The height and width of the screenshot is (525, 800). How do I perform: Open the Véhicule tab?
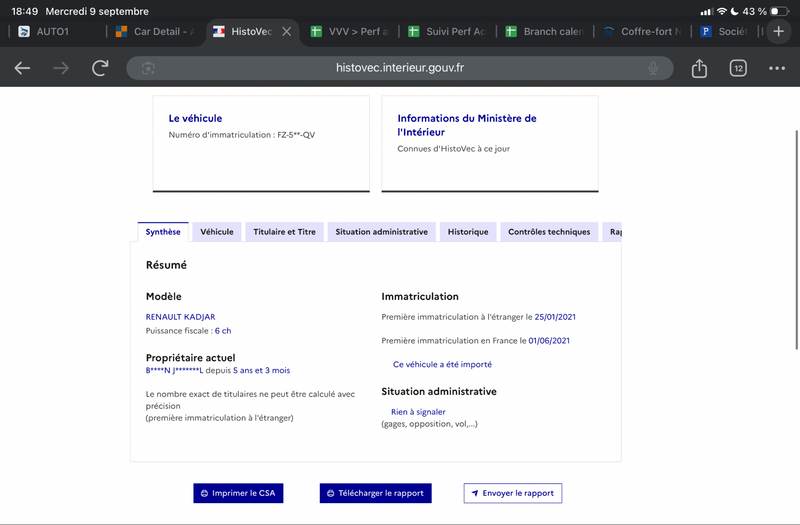pos(217,232)
